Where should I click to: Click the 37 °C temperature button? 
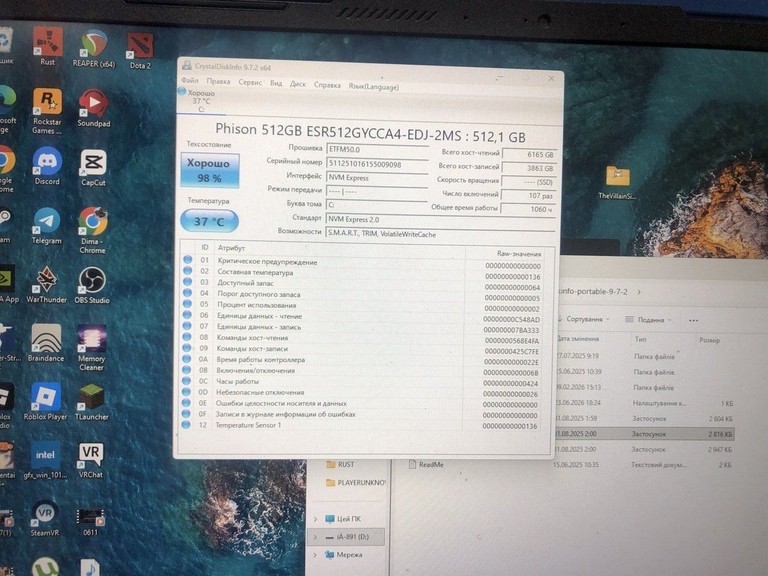coord(209,221)
